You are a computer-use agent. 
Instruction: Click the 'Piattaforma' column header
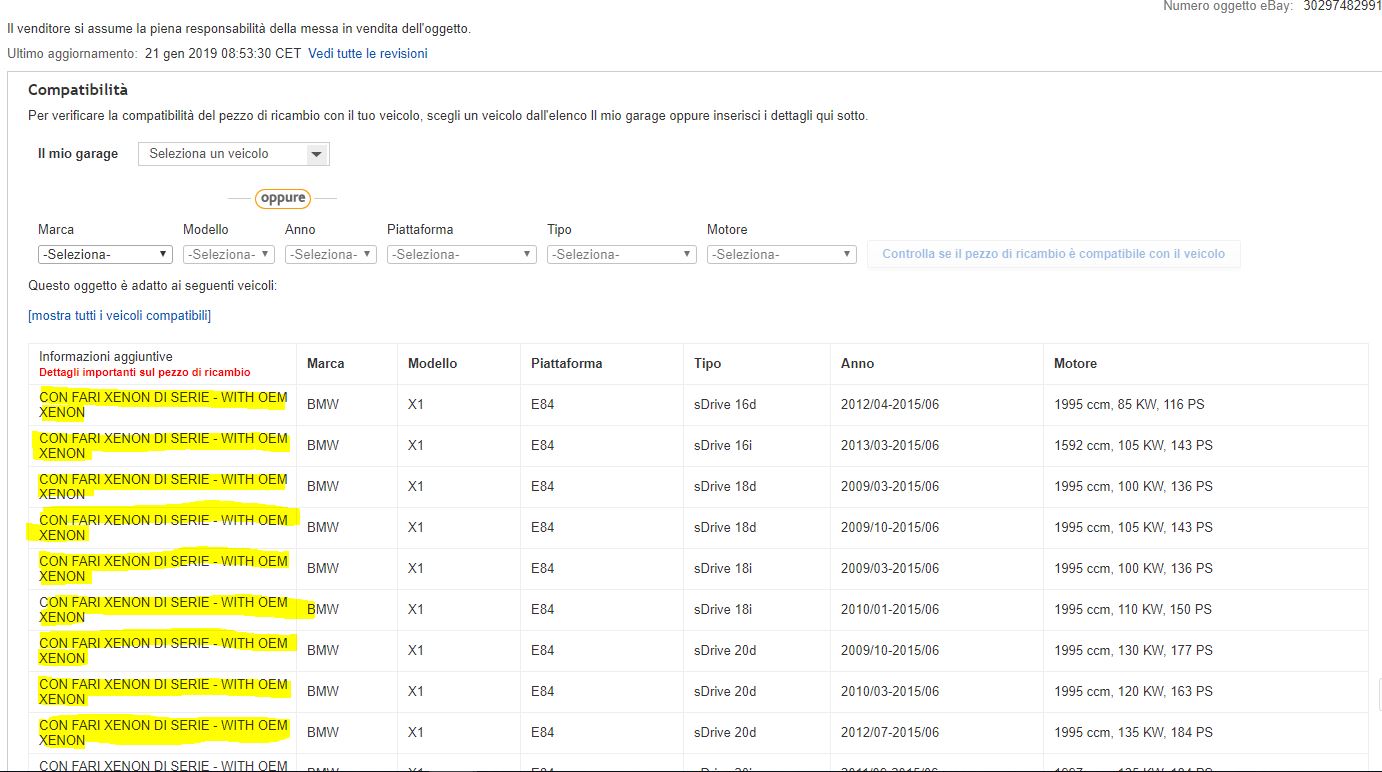[567, 364]
